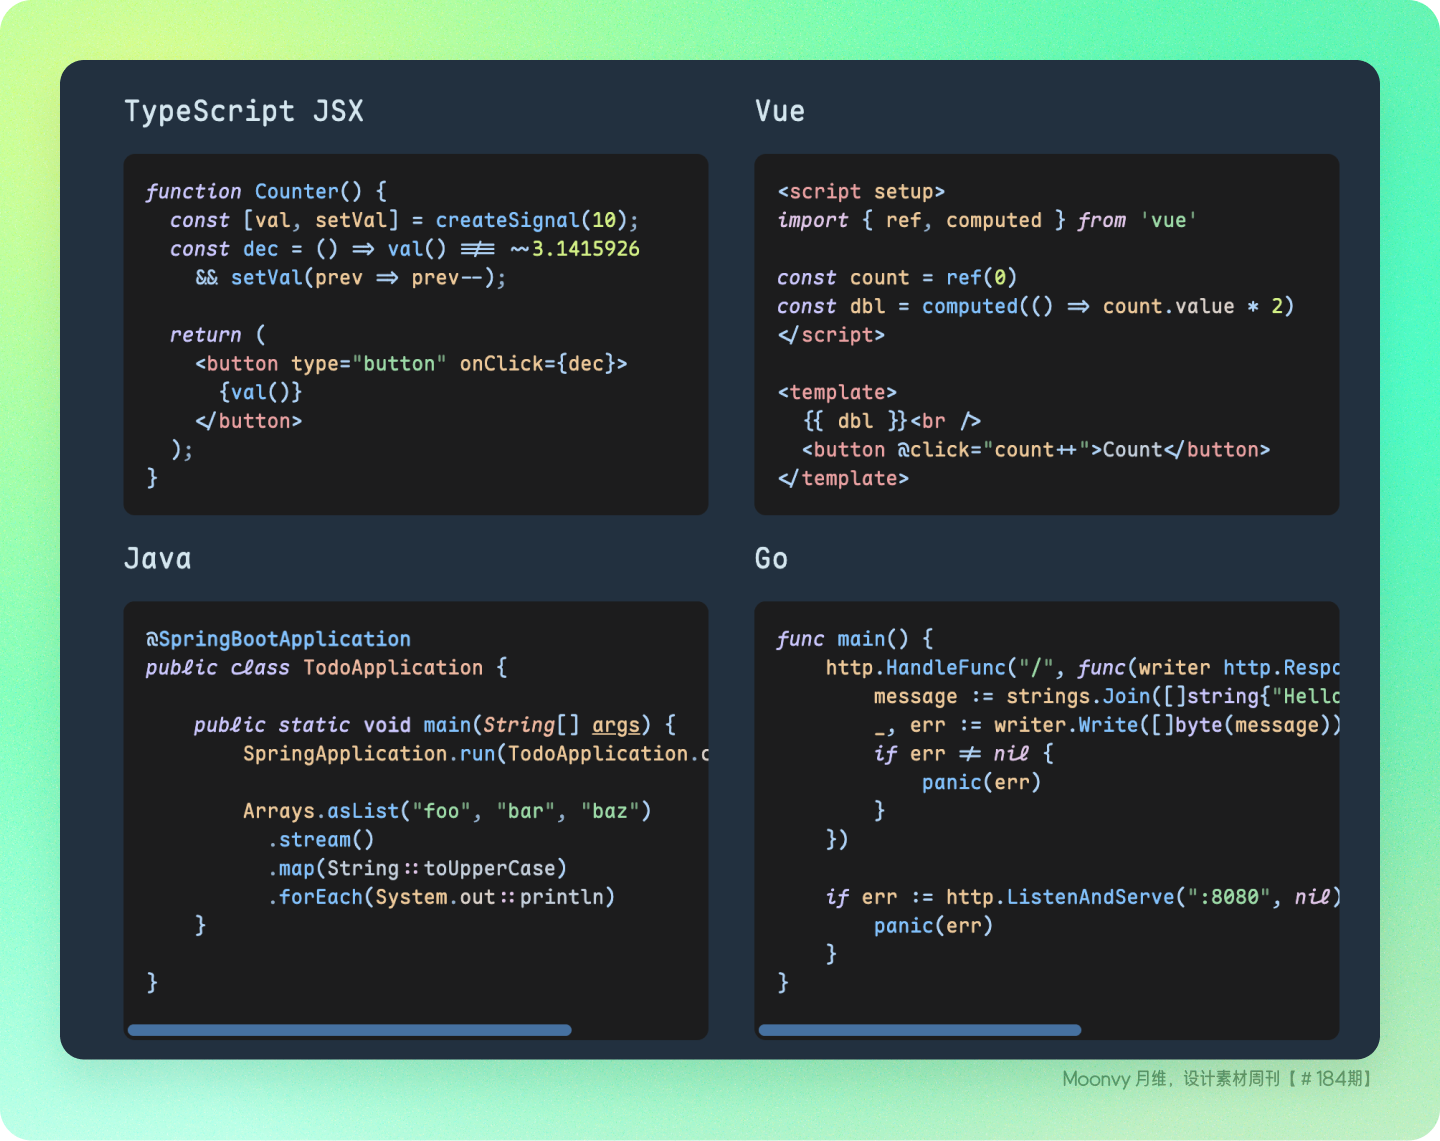Click the http.HandleFunc call
This screenshot has width=1440, height=1141.
click(x=916, y=668)
